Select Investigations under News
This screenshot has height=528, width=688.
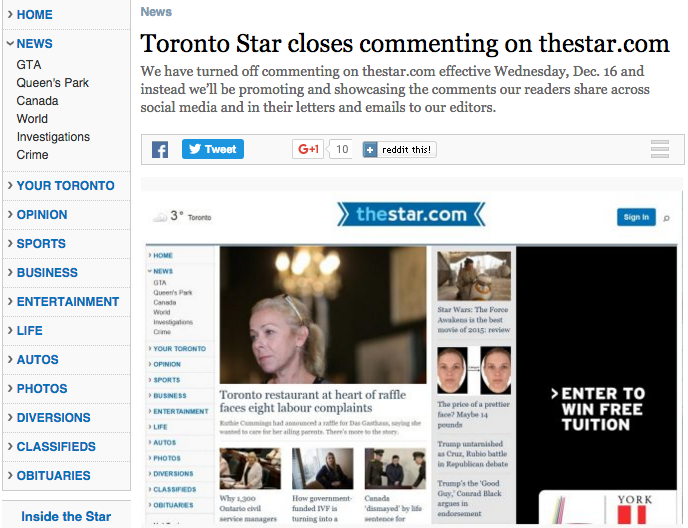[x=53, y=137]
